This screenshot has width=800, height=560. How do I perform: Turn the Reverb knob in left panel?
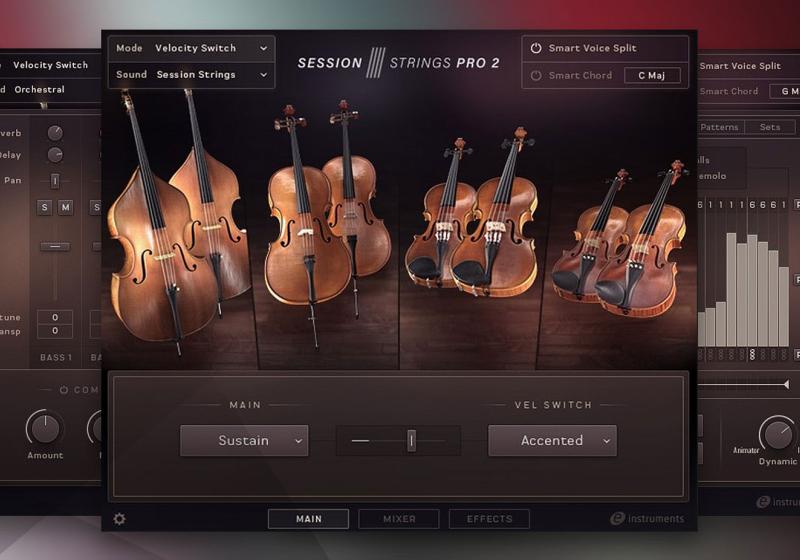55,133
